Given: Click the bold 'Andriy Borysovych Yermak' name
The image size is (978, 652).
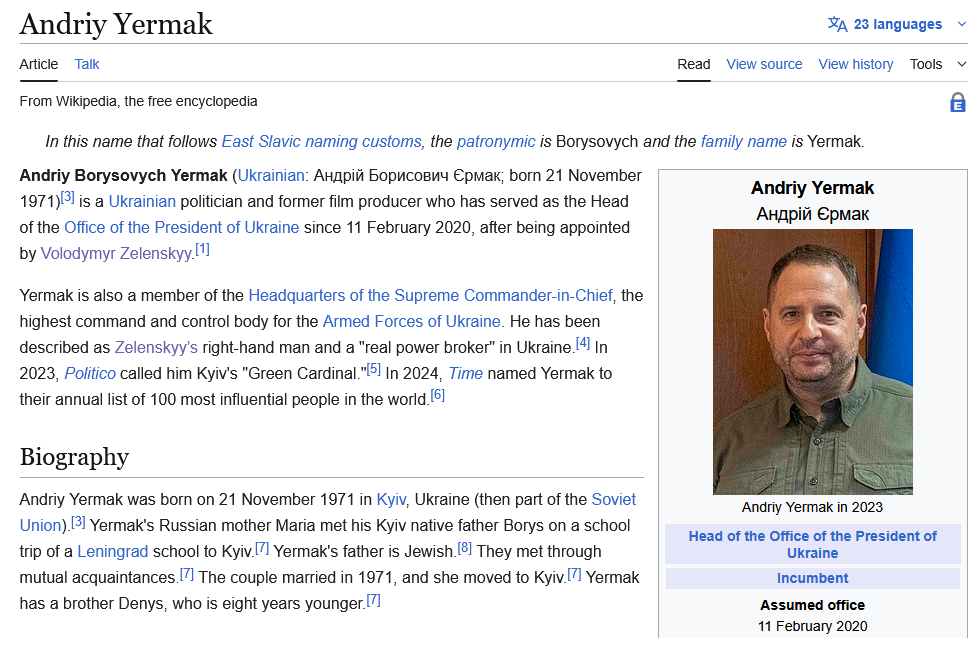Looking at the screenshot, I should 123,175.
